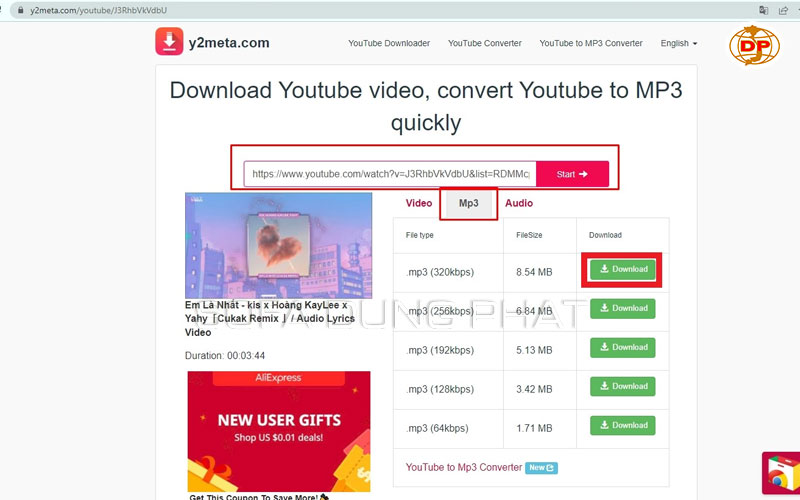800x500 pixels.
Task: Download the .mp3 320kbps file
Action: point(622,269)
